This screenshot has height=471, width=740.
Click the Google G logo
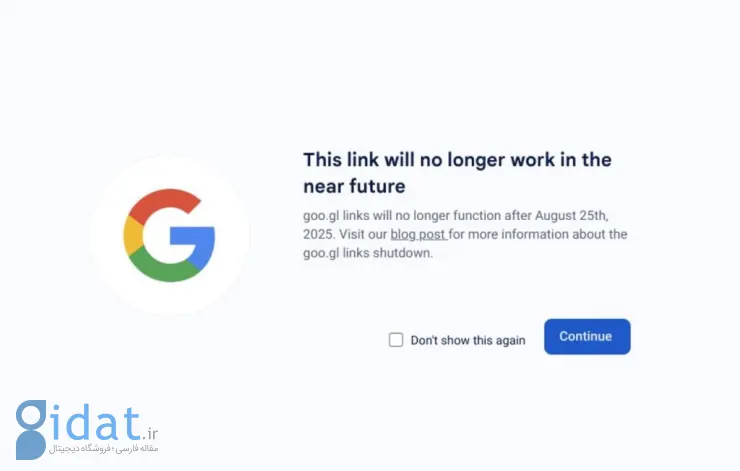(169, 235)
